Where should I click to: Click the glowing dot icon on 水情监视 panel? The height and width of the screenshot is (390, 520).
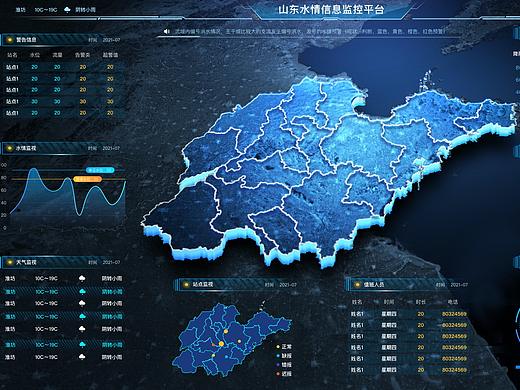[x=10, y=148]
